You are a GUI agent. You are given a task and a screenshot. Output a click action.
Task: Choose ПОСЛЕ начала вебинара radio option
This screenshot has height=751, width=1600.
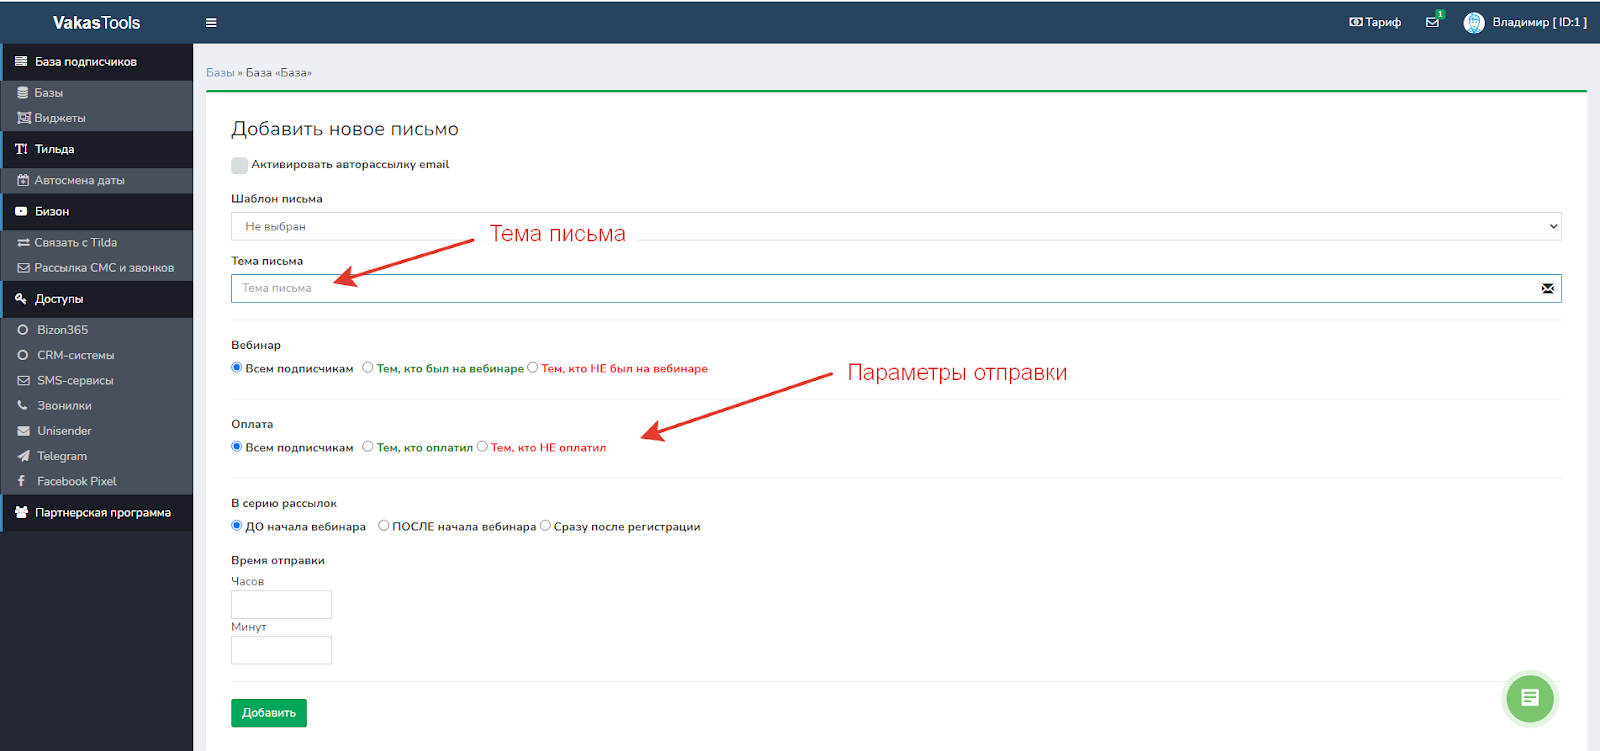point(383,526)
